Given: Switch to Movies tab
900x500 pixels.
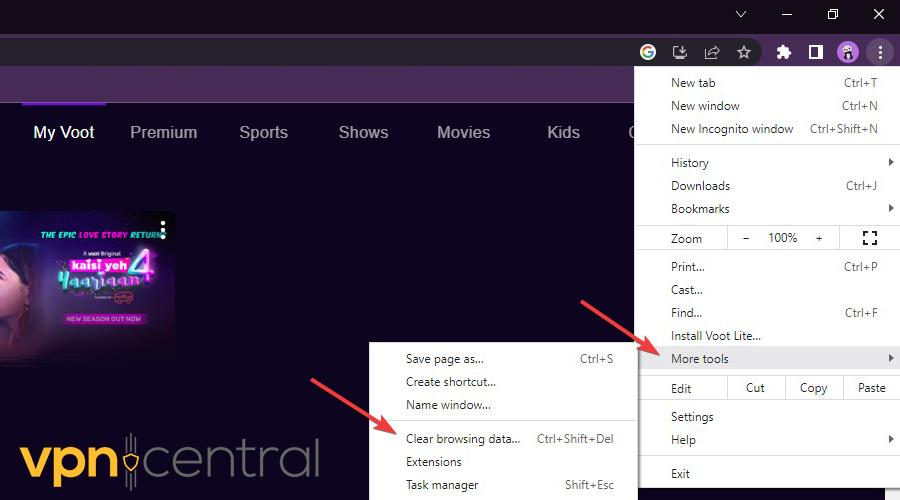Looking at the screenshot, I should [x=463, y=132].
